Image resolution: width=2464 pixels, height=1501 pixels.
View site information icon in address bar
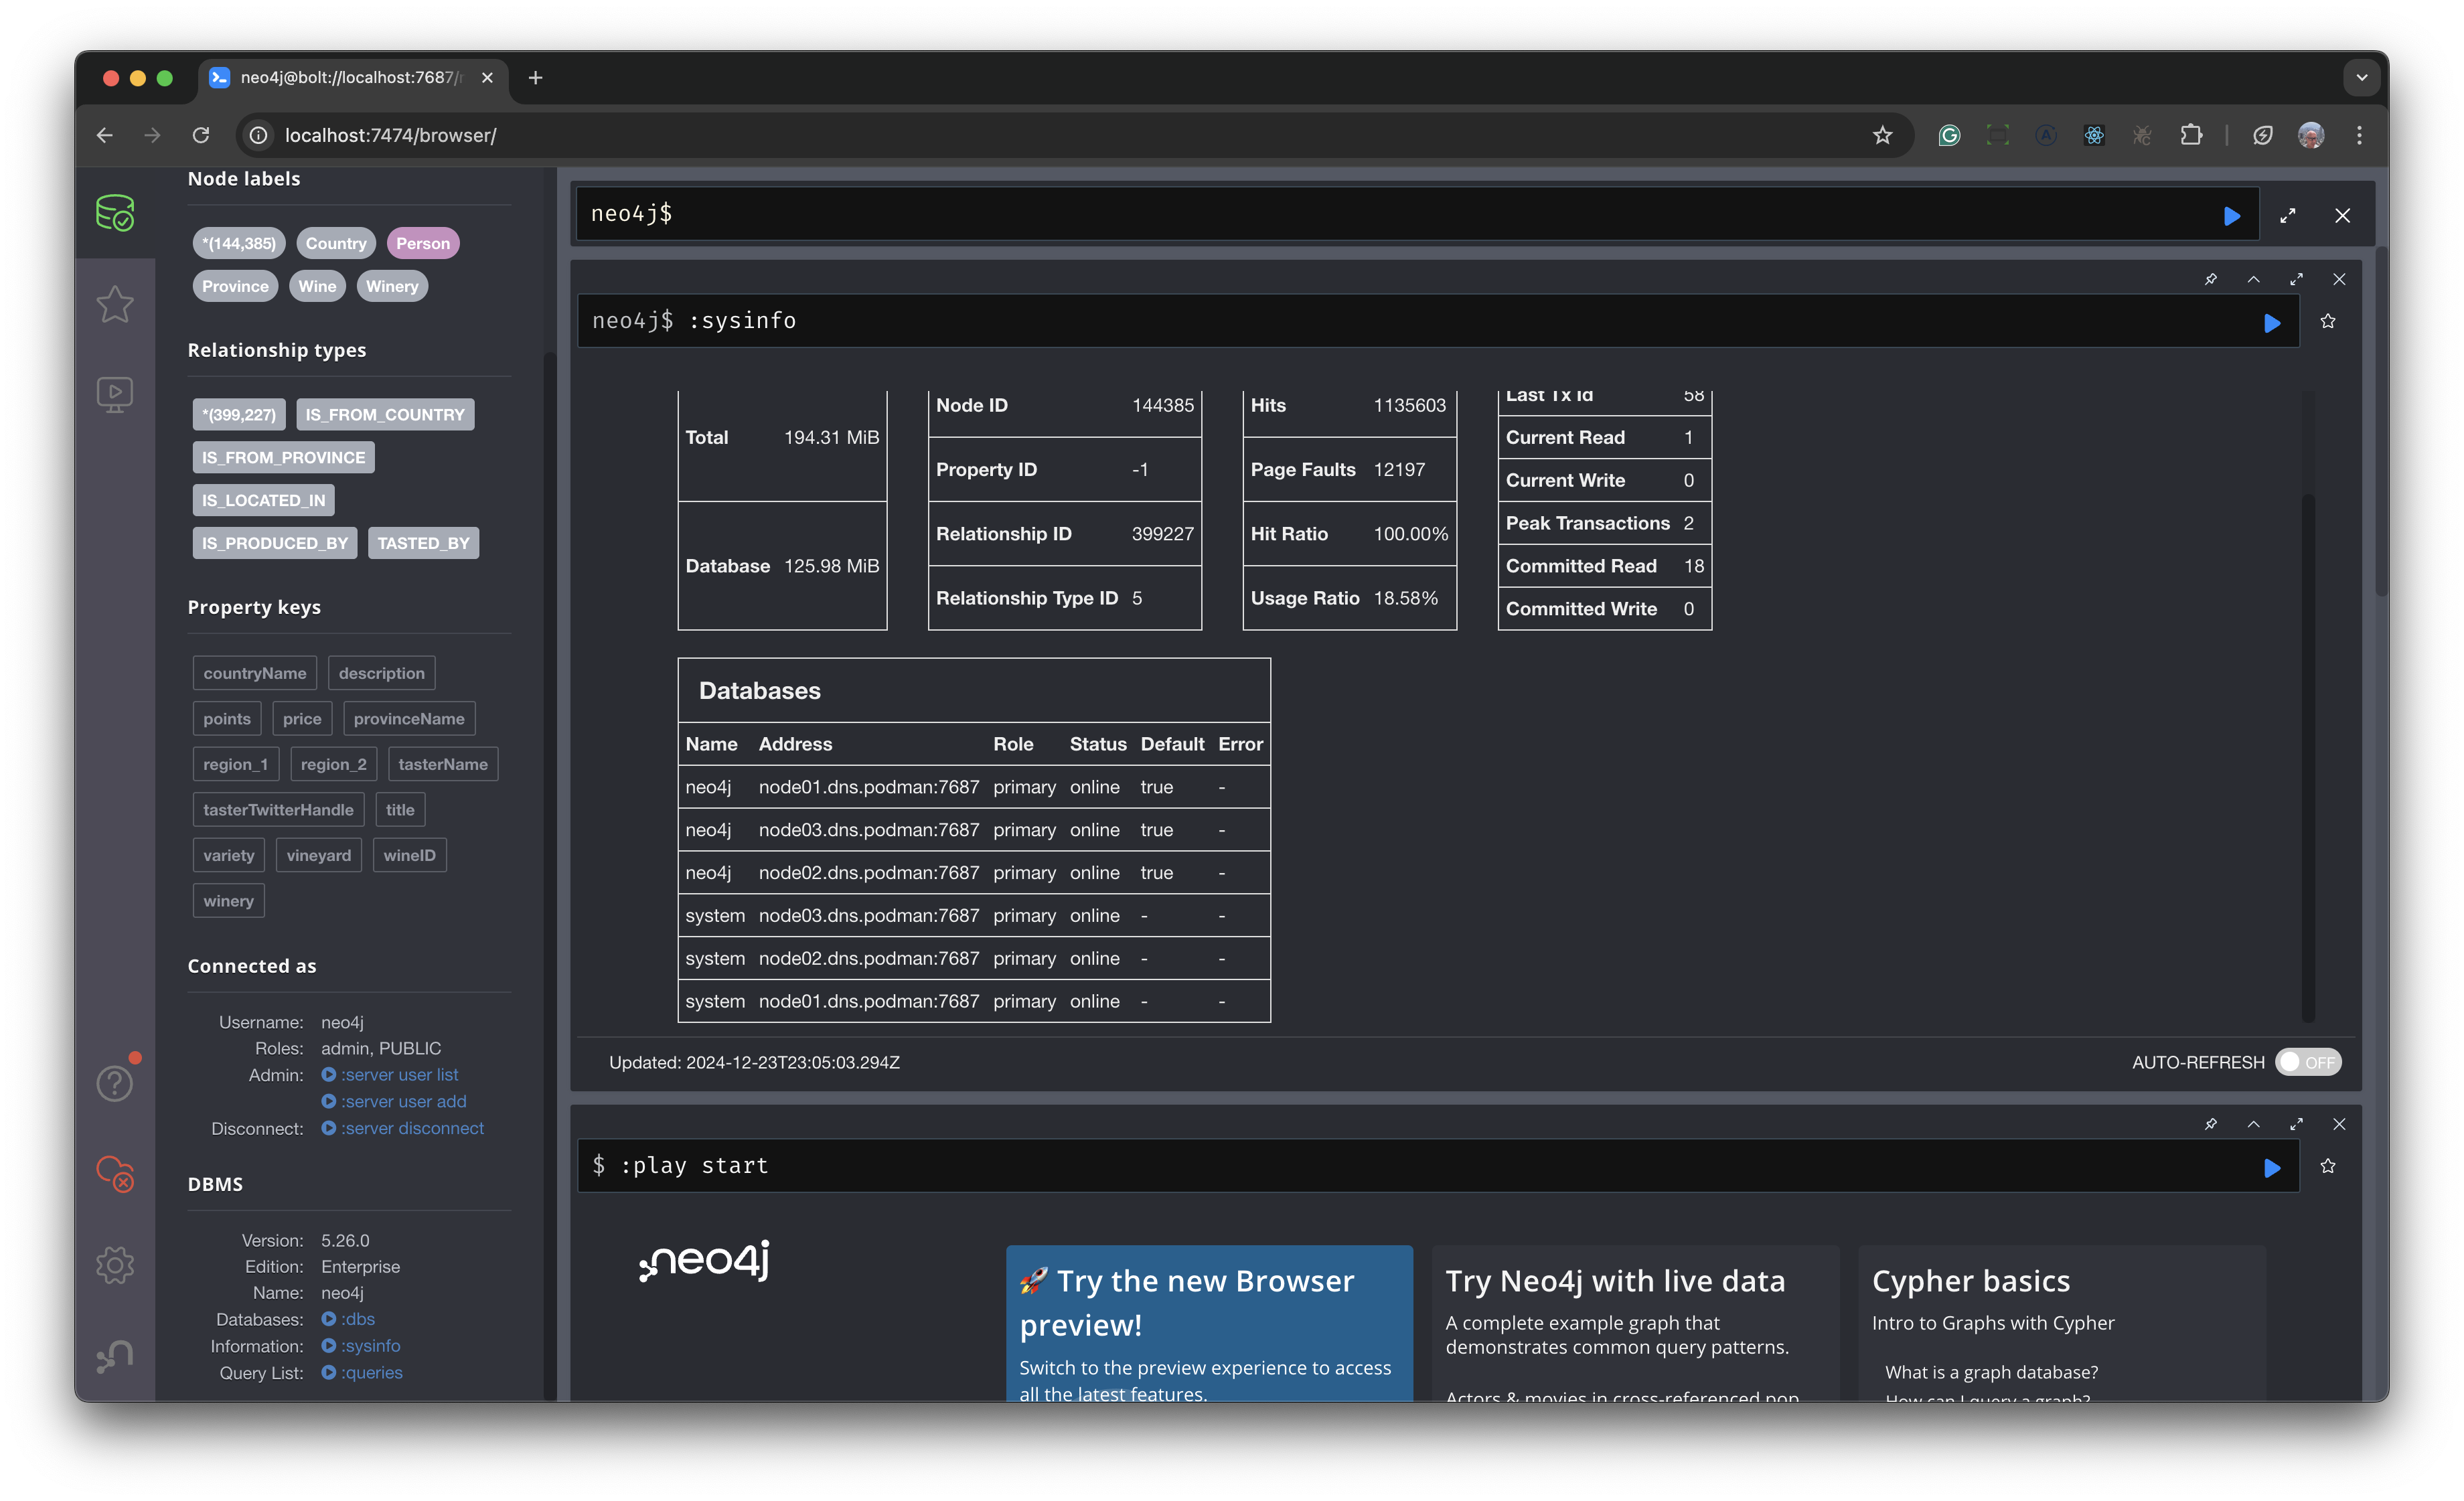click(258, 135)
